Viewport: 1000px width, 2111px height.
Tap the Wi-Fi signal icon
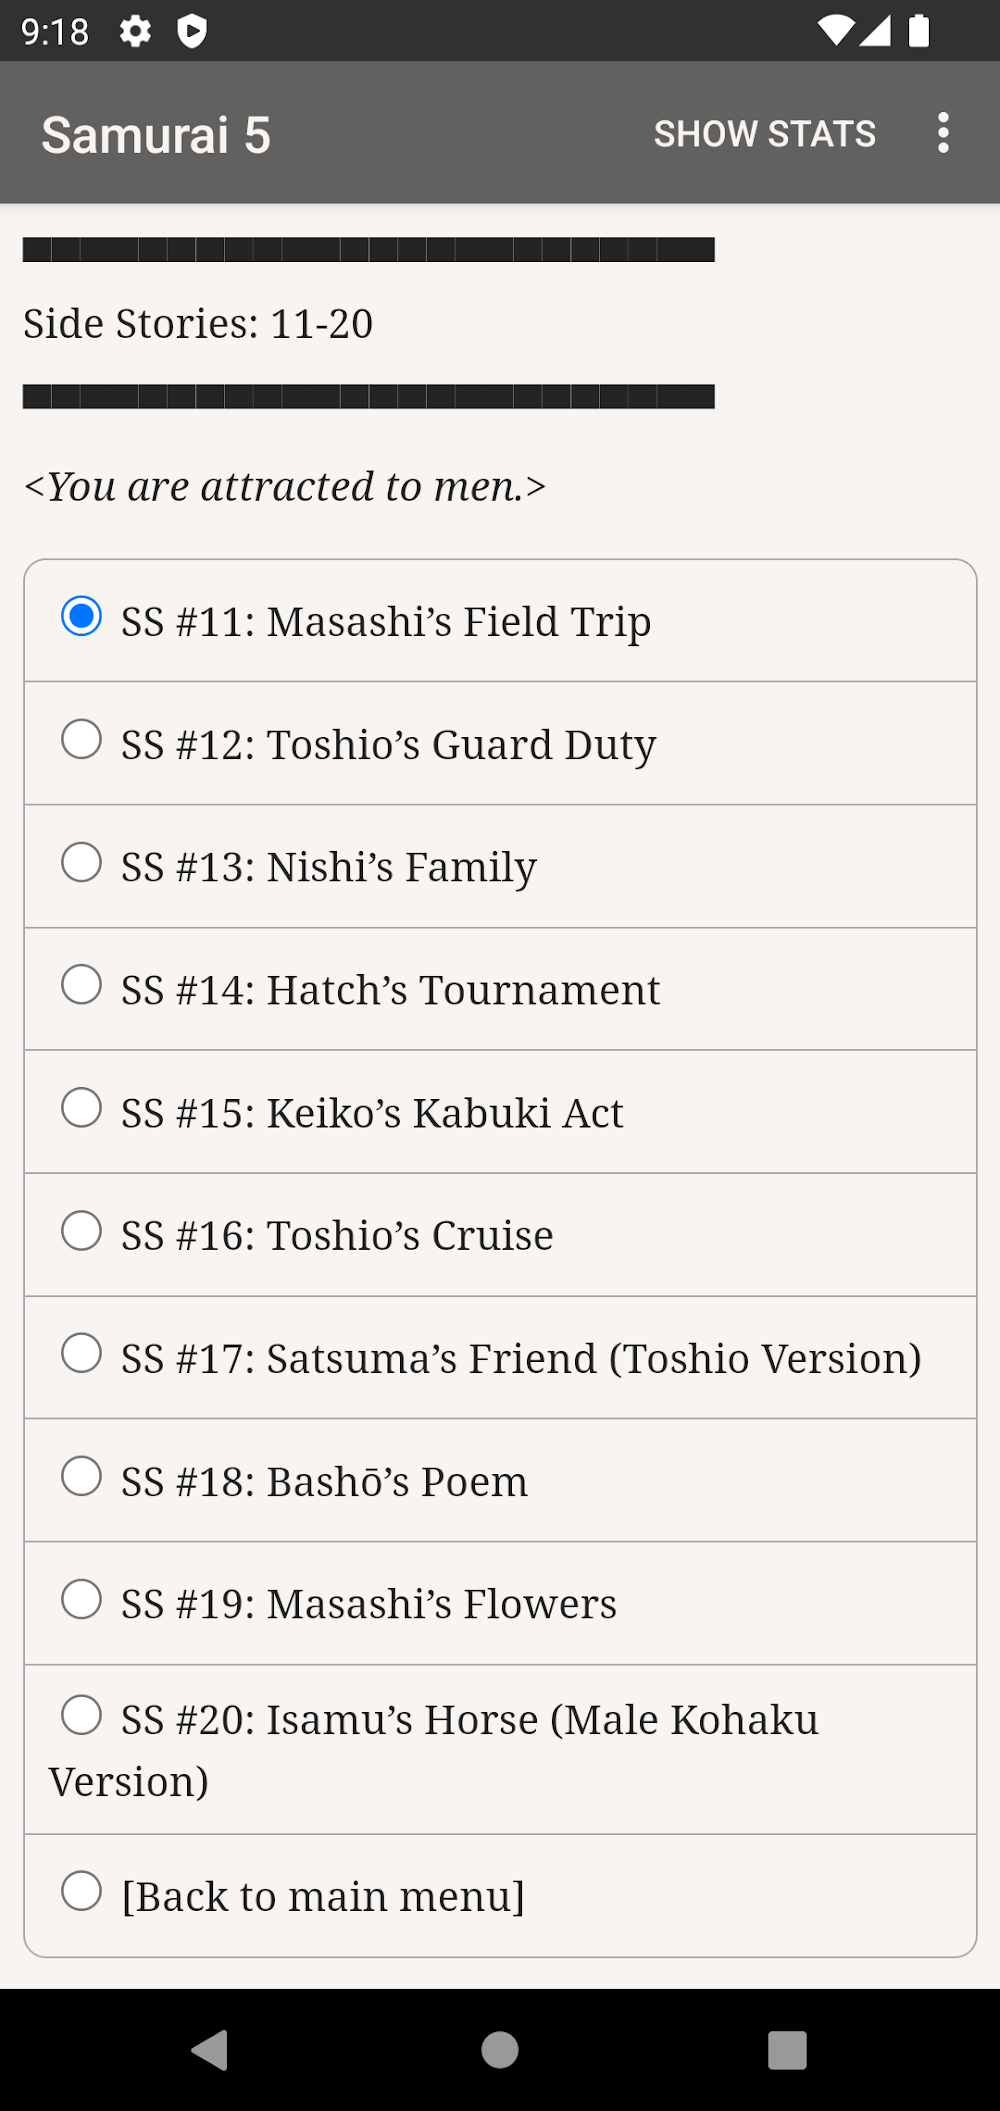834,32
